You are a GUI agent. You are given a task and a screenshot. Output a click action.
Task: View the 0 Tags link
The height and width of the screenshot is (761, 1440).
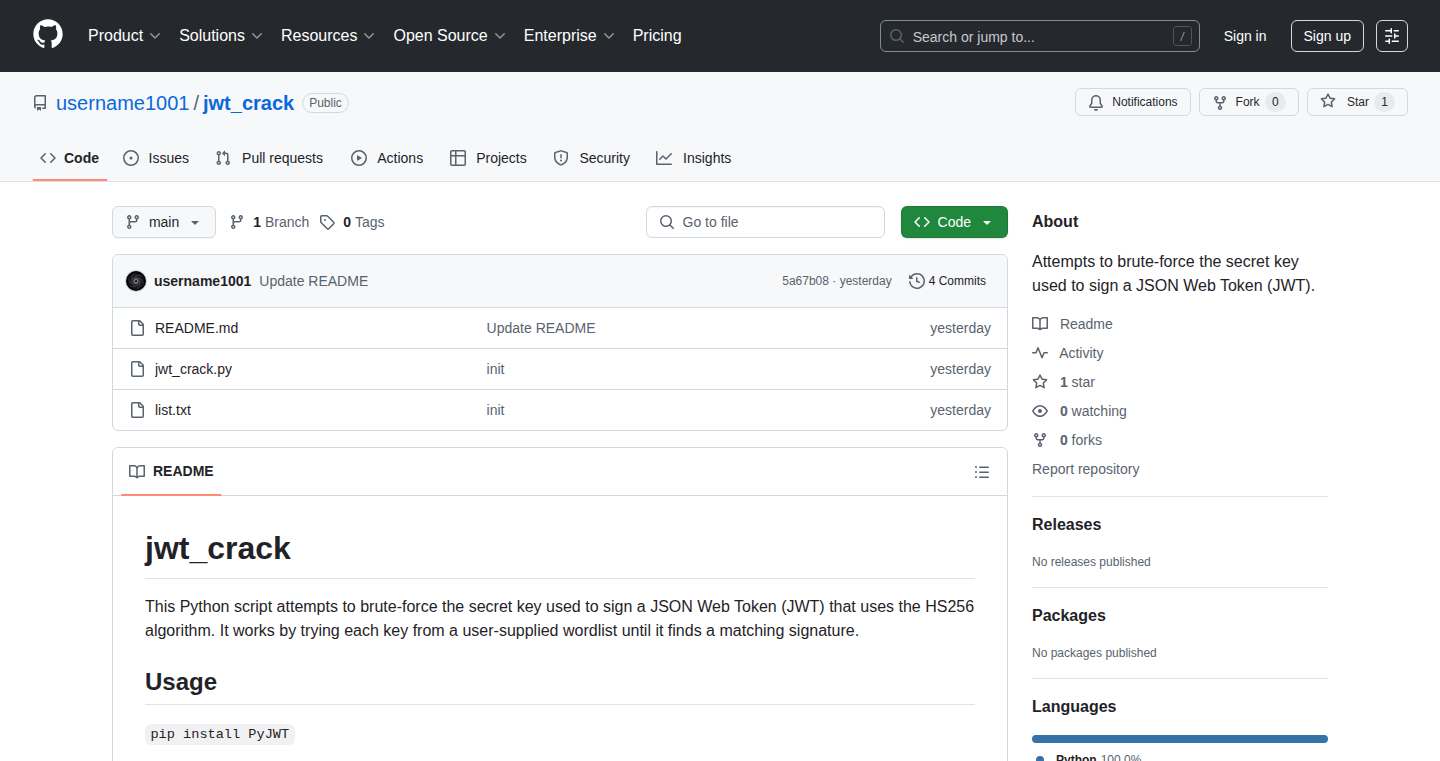coord(352,222)
